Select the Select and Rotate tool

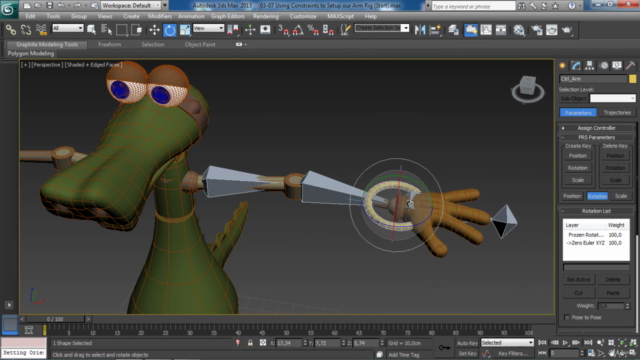point(170,30)
